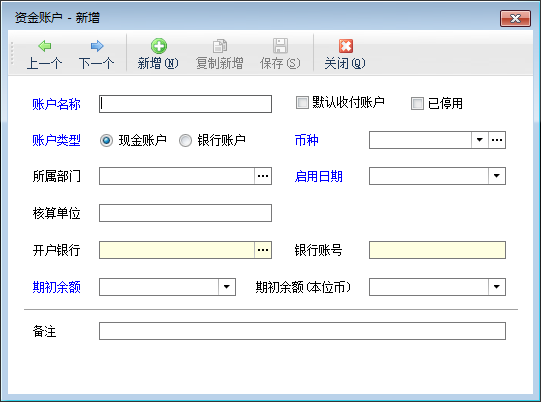Screen dimensions: 541x402
Task: Click the red 关闭(Q) icon
Action: (345, 46)
